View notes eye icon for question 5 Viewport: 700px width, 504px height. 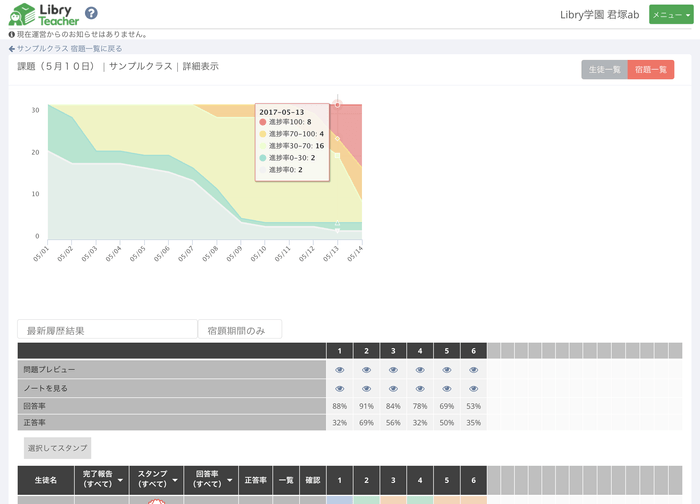coord(447,388)
